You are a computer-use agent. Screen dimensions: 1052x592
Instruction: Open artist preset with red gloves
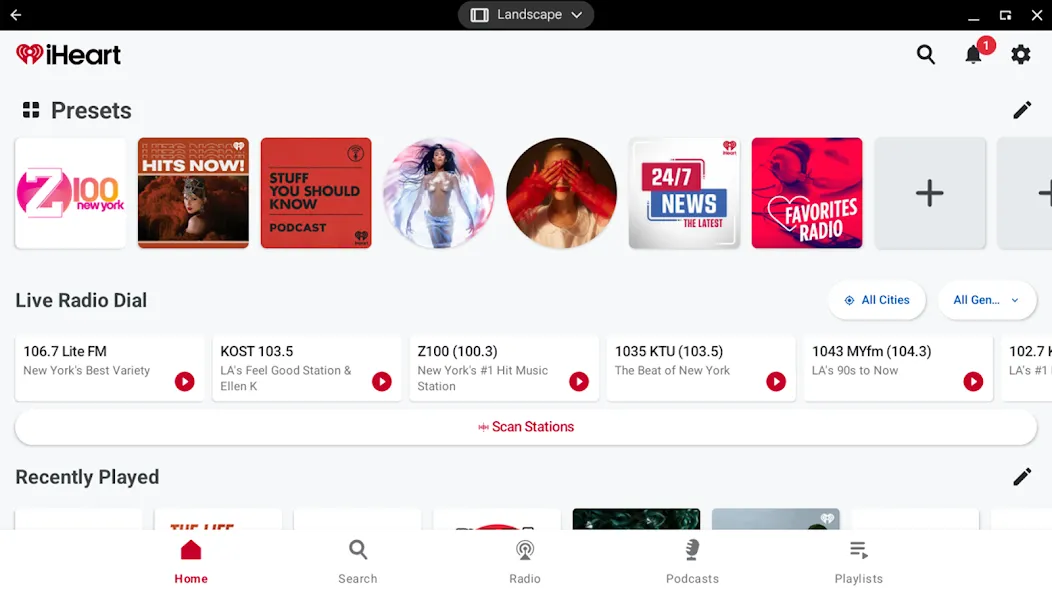point(562,193)
